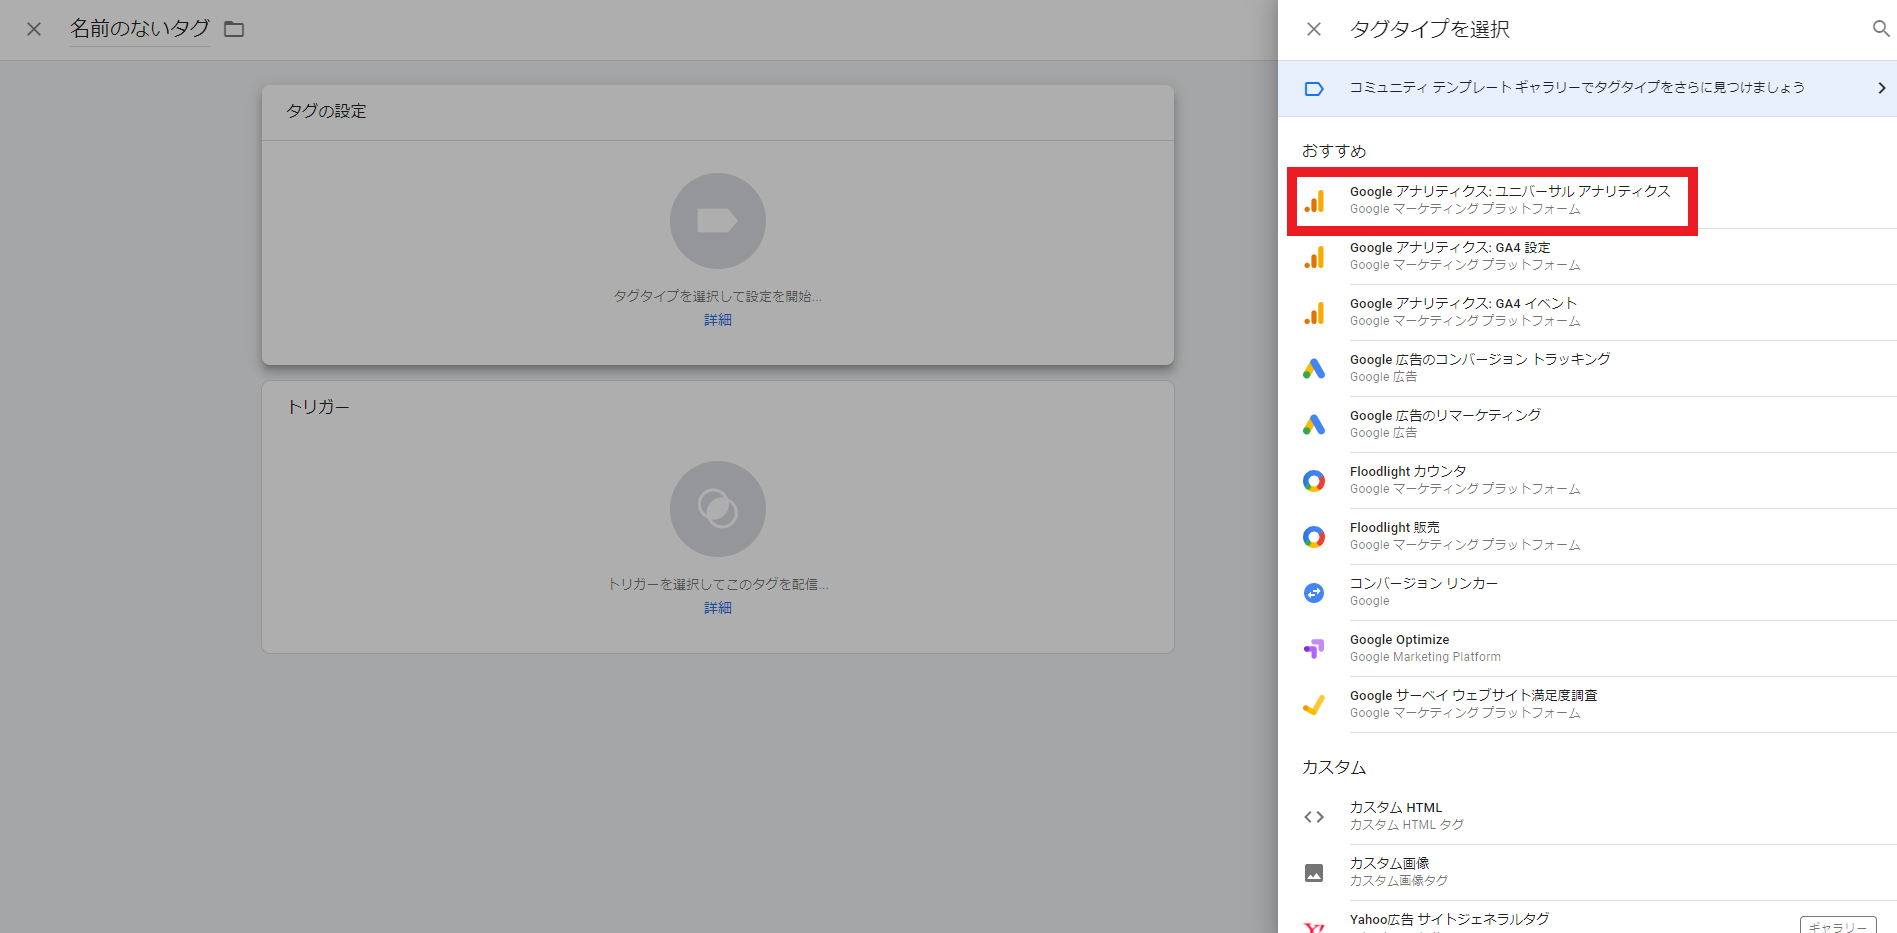Click the trigger placeholder circle icon

click(718, 509)
